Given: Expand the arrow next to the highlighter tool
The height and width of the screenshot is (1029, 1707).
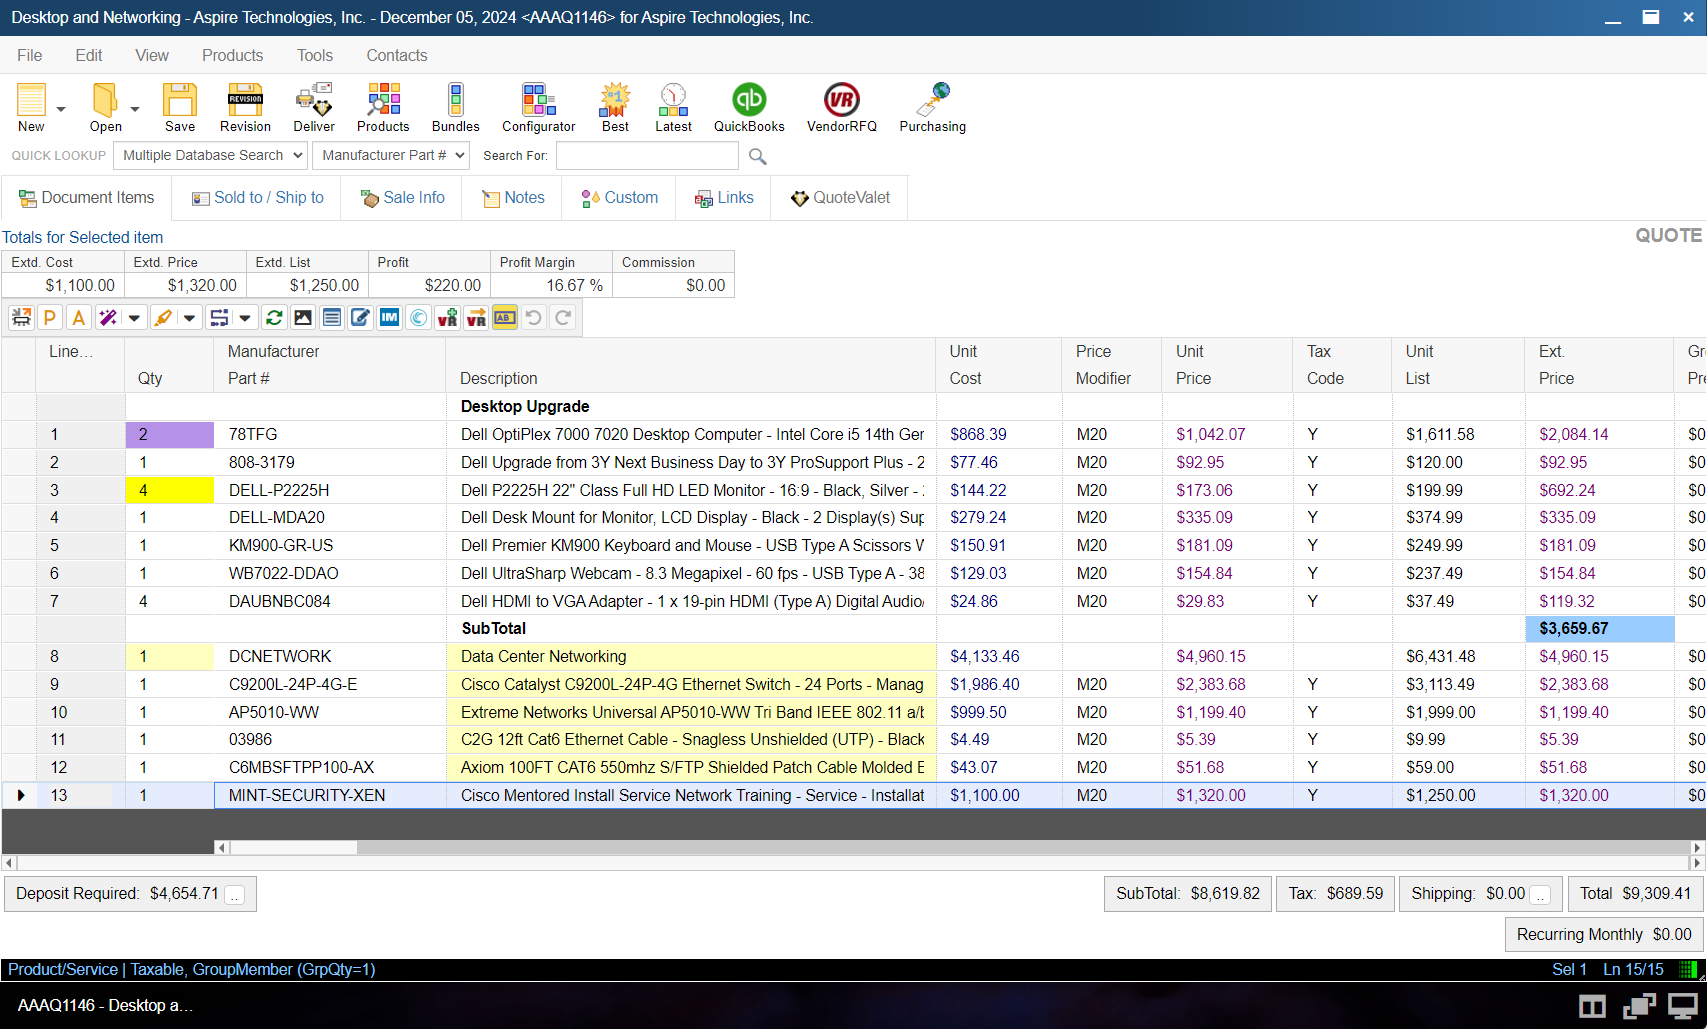Looking at the screenshot, I should [189, 318].
